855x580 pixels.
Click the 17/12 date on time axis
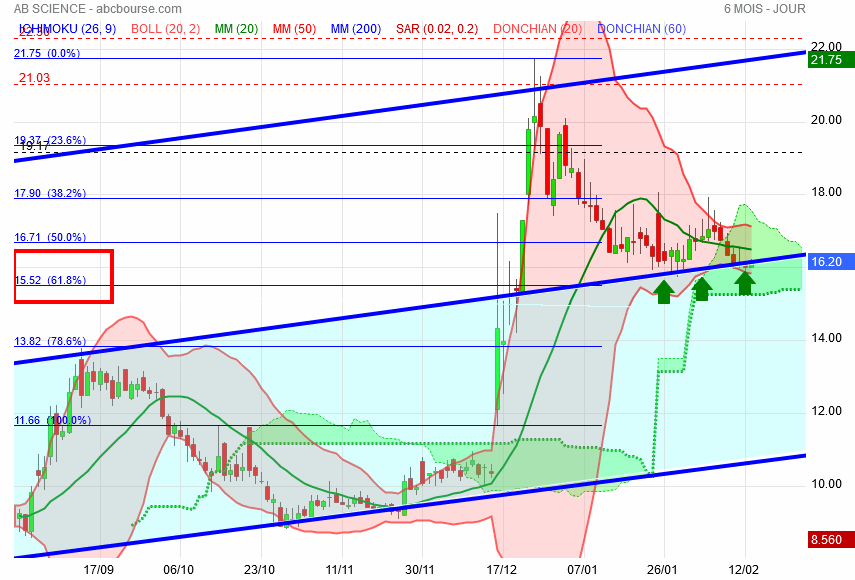pyautogui.click(x=502, y=570)
